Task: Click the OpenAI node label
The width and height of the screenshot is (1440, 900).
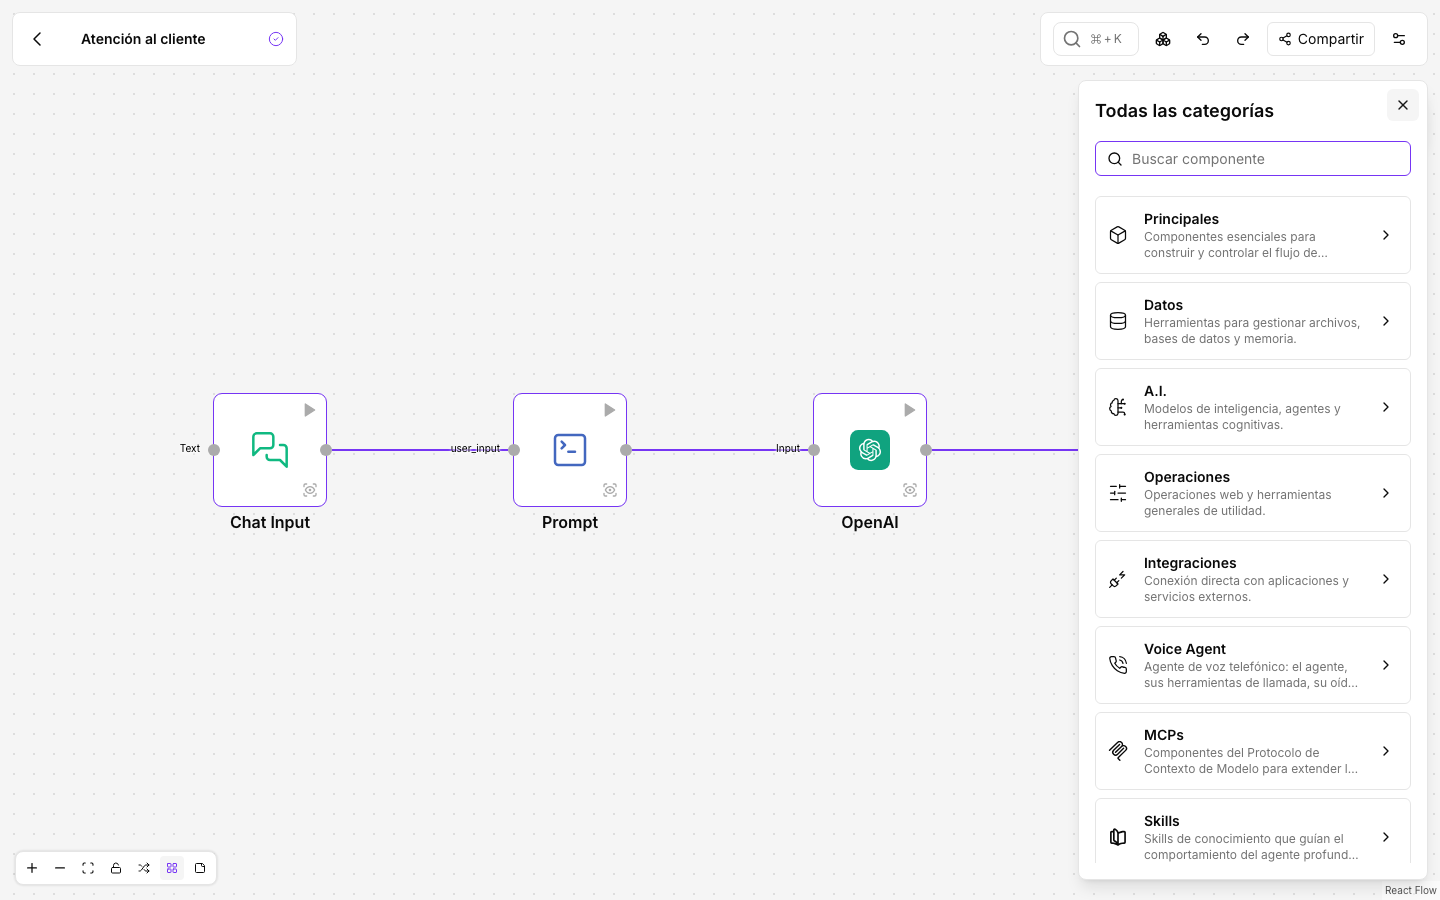Action: point(870,522)
